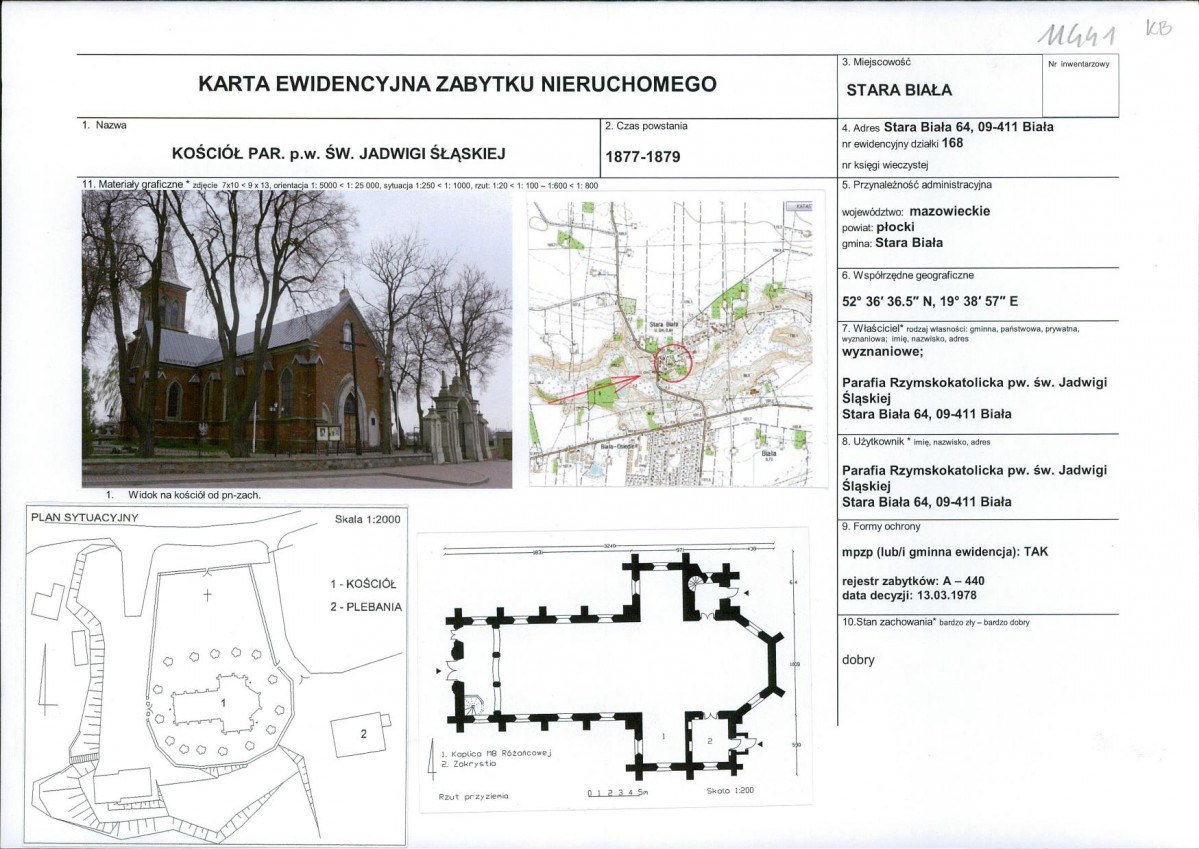
Task: Click the geographic coordinates text
Action: 930,301
